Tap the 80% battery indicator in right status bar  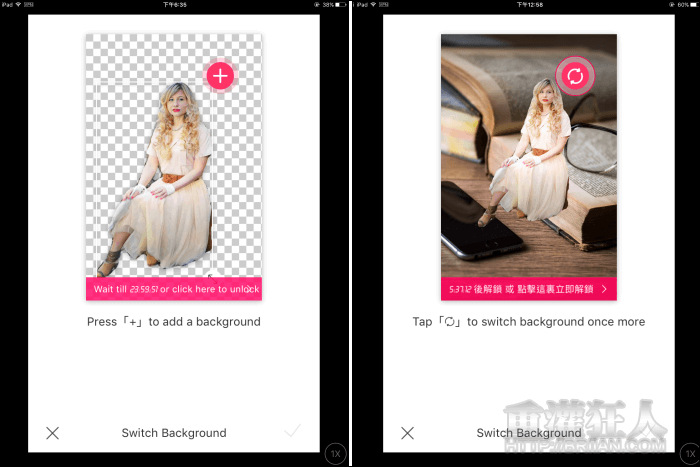[685, 4]
